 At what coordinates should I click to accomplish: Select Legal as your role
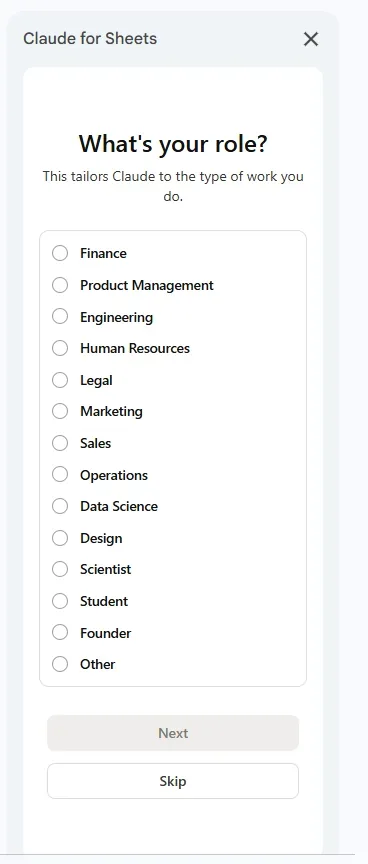(x=60, y=380)
